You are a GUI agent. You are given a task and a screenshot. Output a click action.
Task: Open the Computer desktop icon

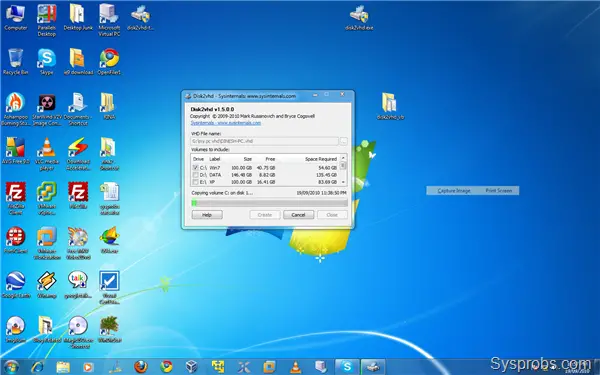coord(15,17)
